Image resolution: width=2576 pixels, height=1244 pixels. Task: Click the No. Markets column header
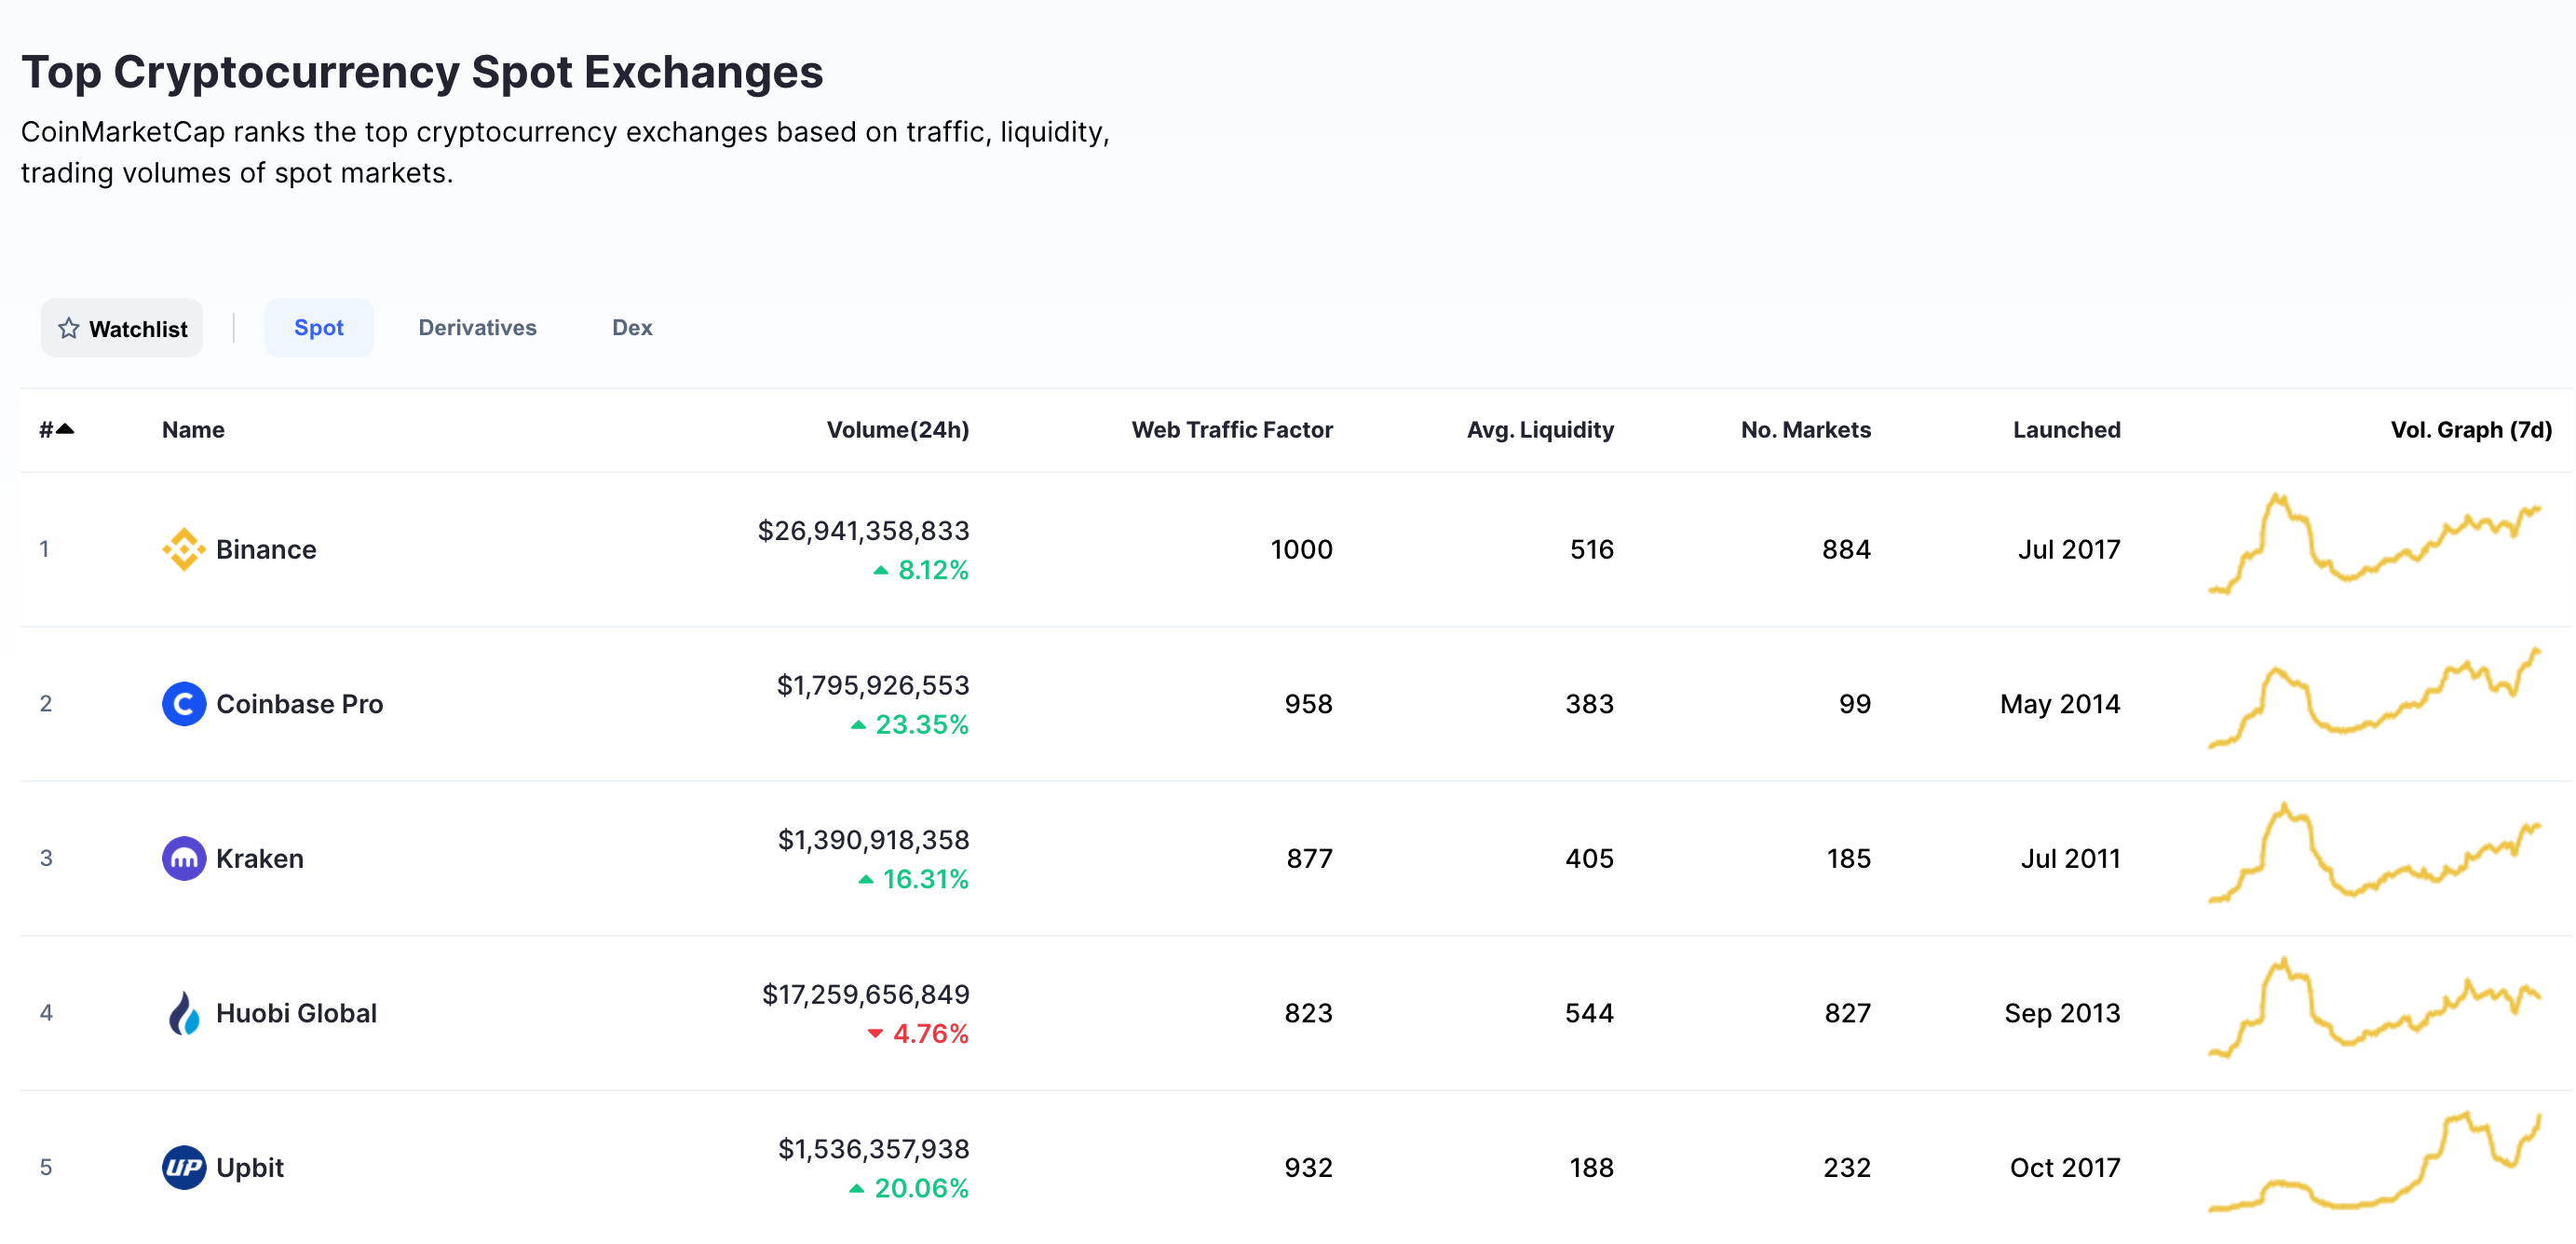(x=1805, y=430)
